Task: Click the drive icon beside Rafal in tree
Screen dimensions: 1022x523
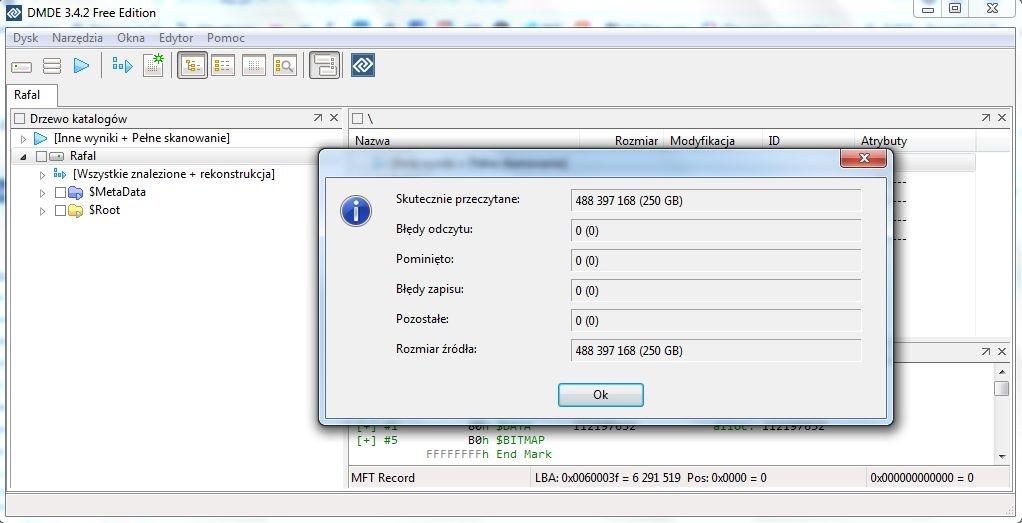Action: pos(57,157)
